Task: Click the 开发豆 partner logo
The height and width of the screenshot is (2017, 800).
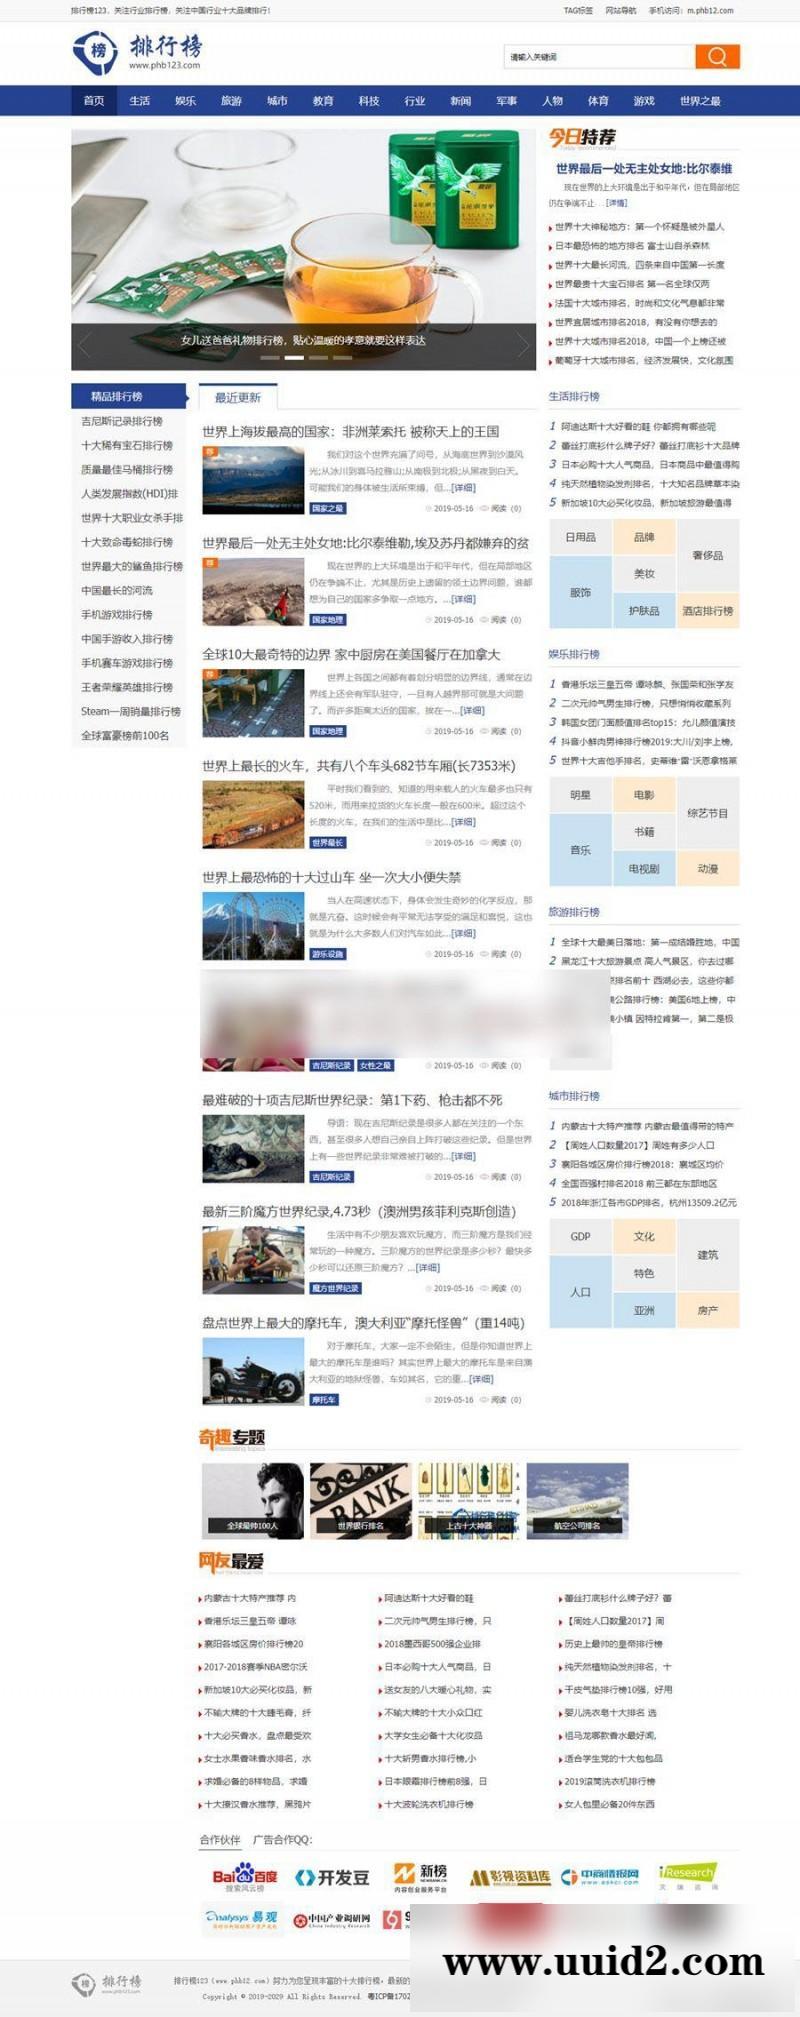Action: (332, 1878)
